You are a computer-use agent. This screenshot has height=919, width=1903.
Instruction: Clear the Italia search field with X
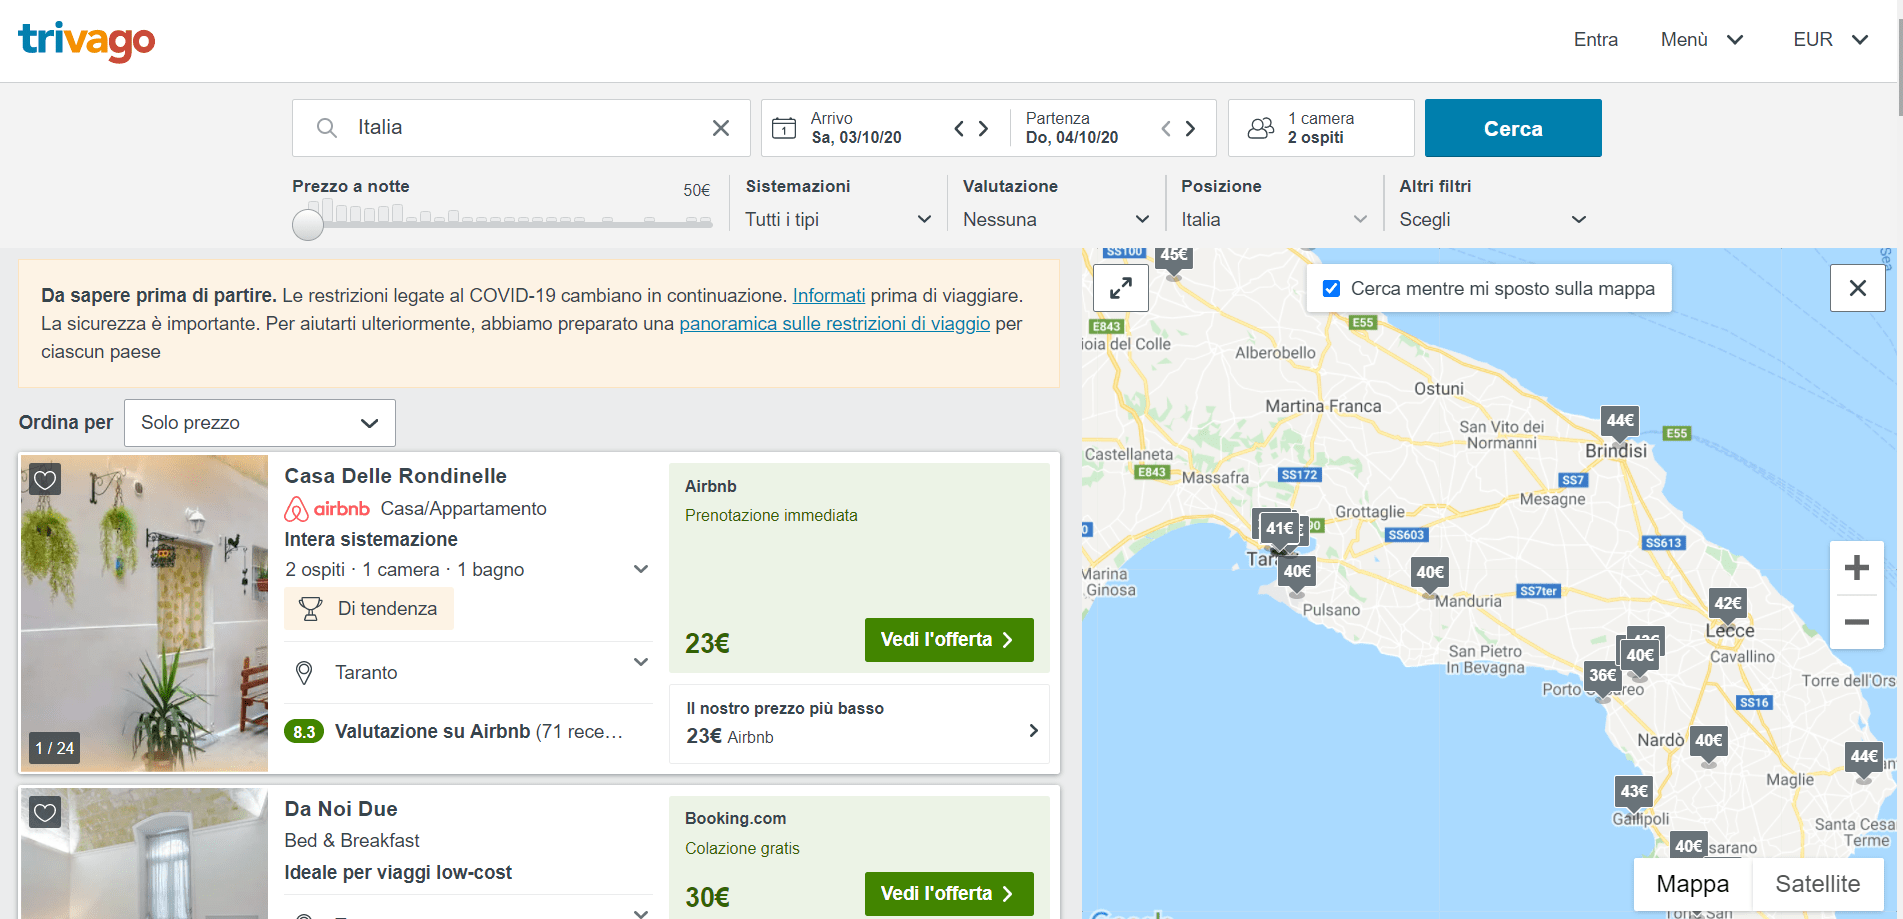720,128
